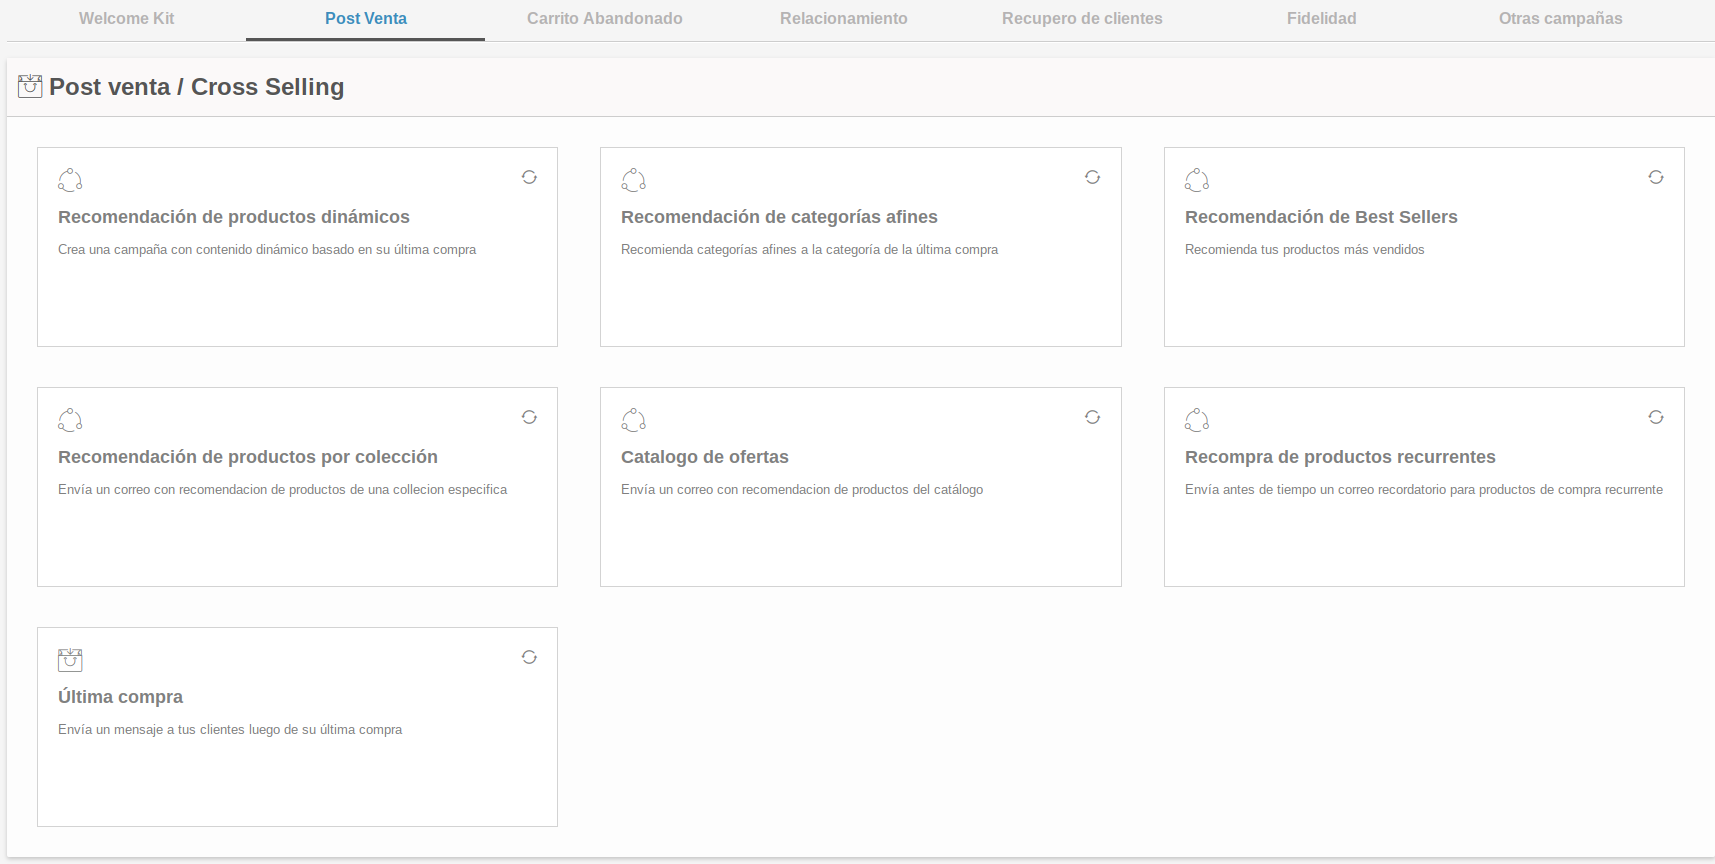Click recommendation icon on categorías afines card
Image resolution: width=1715 pixels, height=864 pixels.
point(633,180)
